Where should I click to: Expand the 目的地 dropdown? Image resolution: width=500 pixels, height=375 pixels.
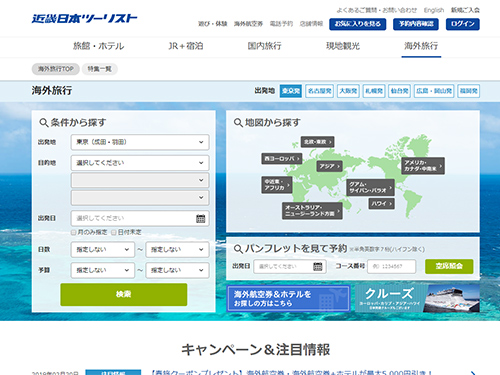coord(140,163)
